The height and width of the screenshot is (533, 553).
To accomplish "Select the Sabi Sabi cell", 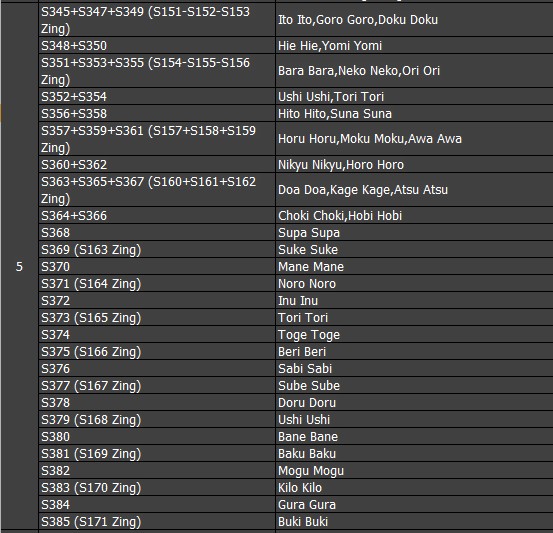I will 414,368.
